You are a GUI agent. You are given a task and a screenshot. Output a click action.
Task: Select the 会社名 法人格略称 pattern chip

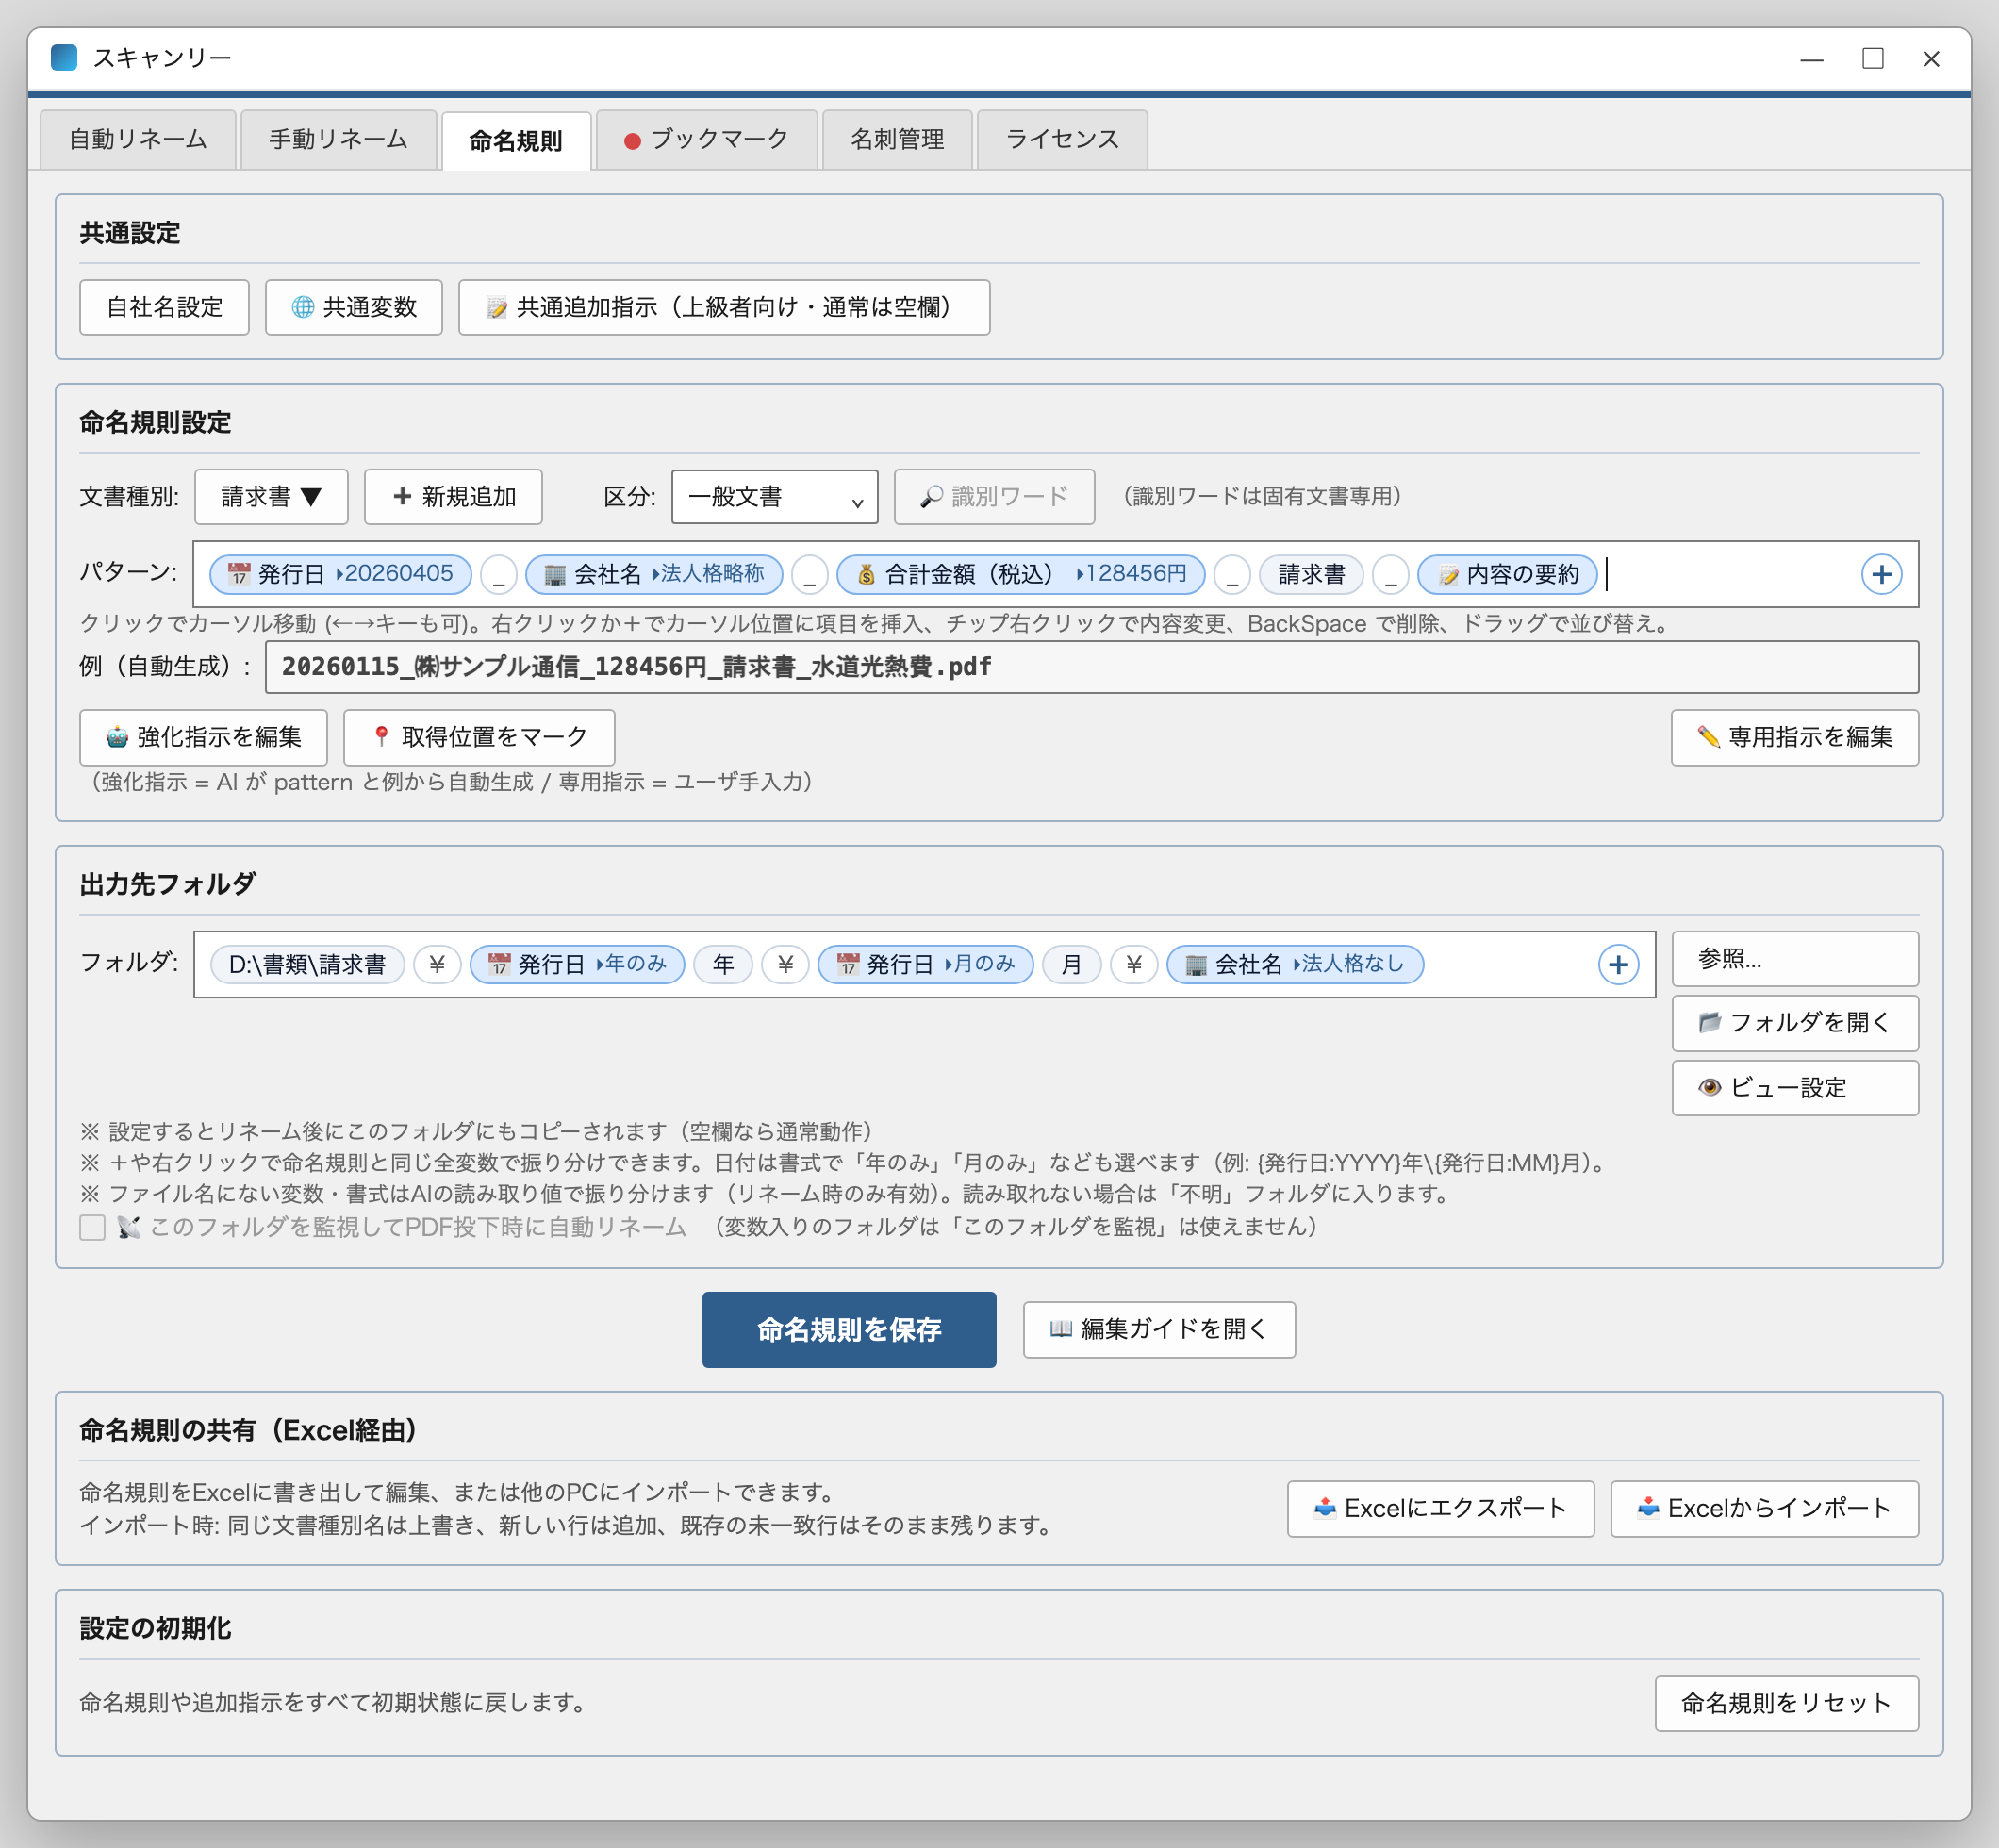pyautogui.click(x=654, y=574)
